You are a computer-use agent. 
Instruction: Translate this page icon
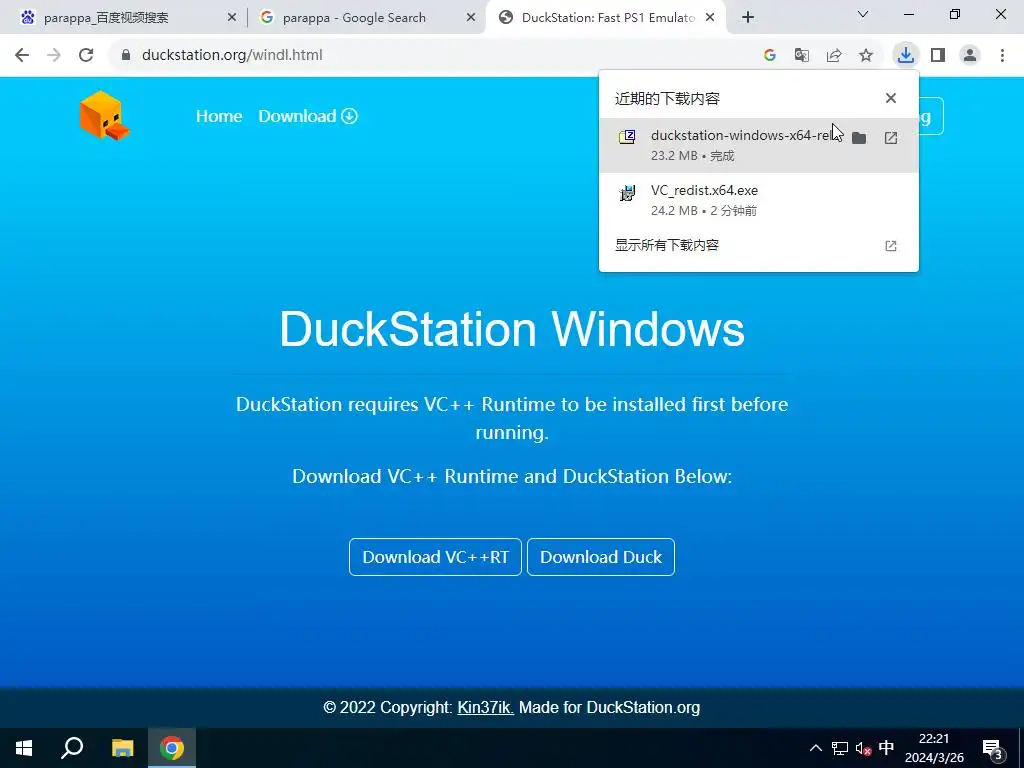[802, 56]
